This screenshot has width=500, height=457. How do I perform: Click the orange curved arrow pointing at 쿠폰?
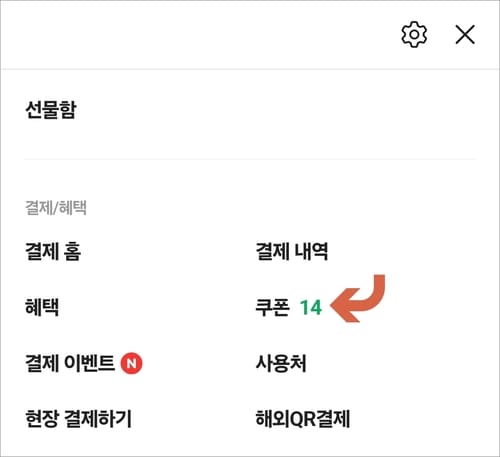tap(358, 299)
